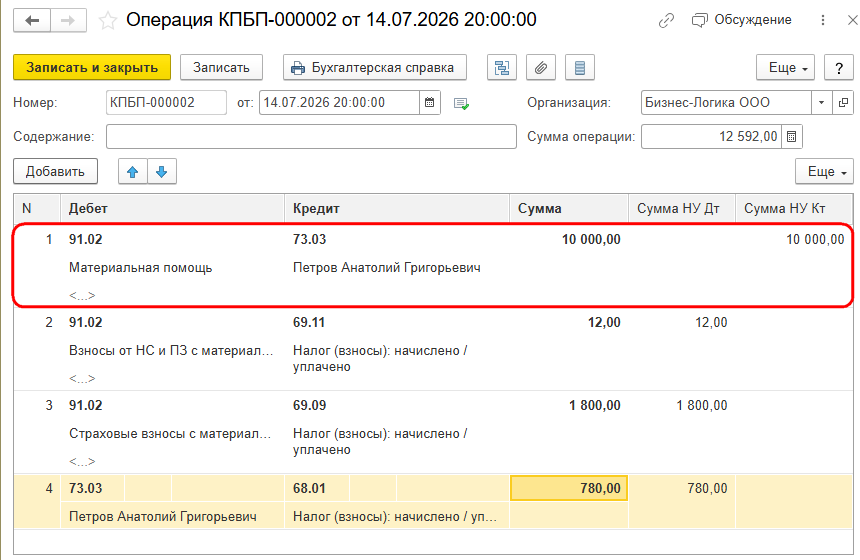The image size is (860, 560).
Task: Open the report list icon in toolbar
Action: point(580,67)
